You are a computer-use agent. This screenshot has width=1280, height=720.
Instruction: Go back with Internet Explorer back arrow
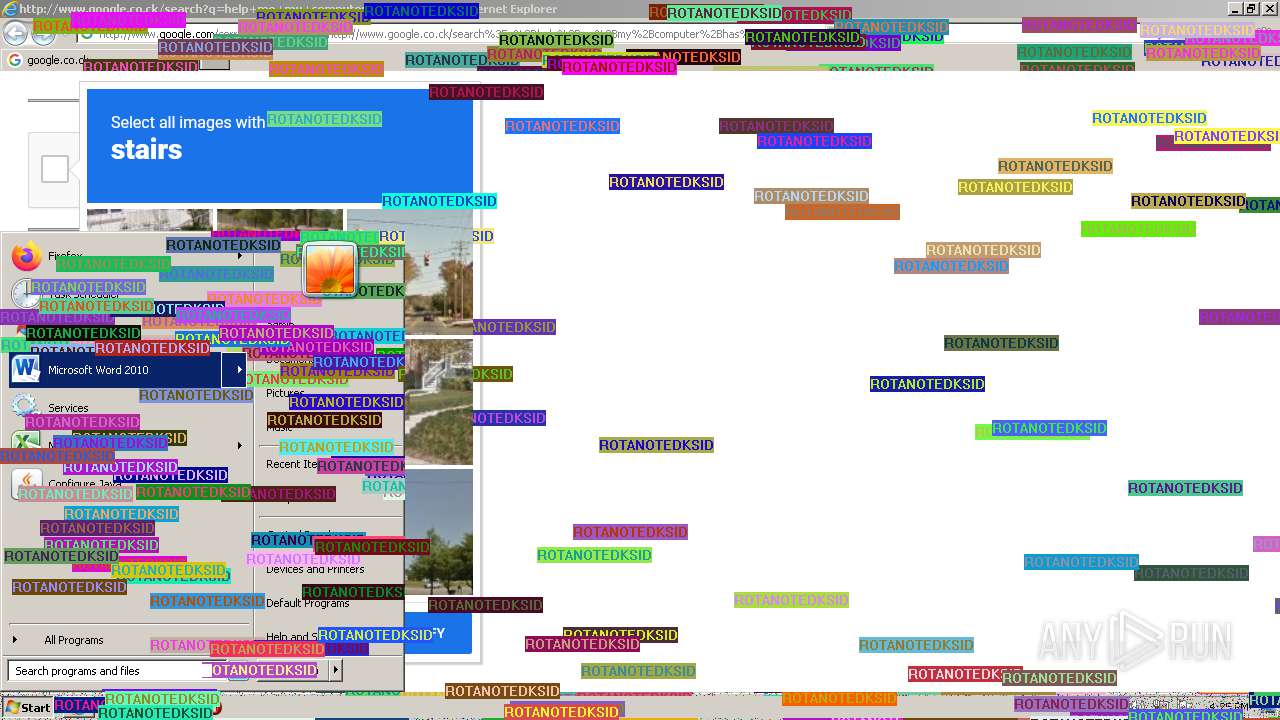click(x=15, y=33)
